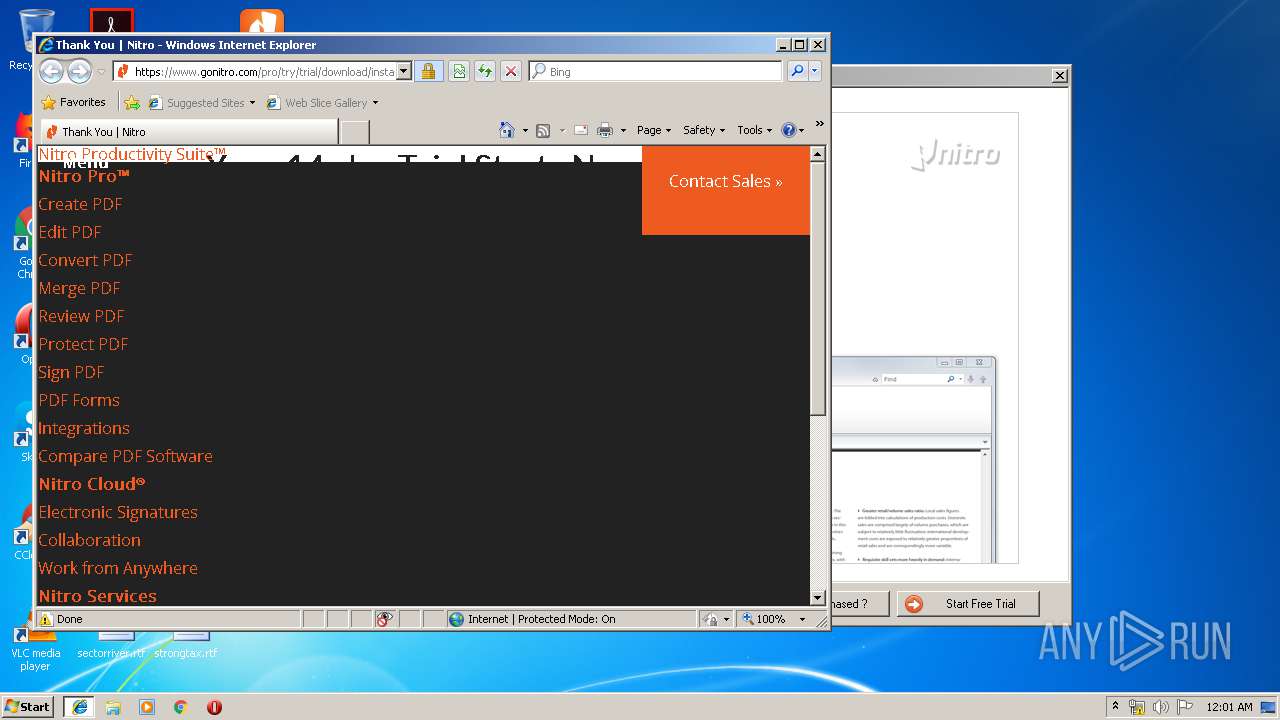Expand the Web Slice Gallery dropdown
Viewport: 1280px width, 720px height.
coord(375,103)
